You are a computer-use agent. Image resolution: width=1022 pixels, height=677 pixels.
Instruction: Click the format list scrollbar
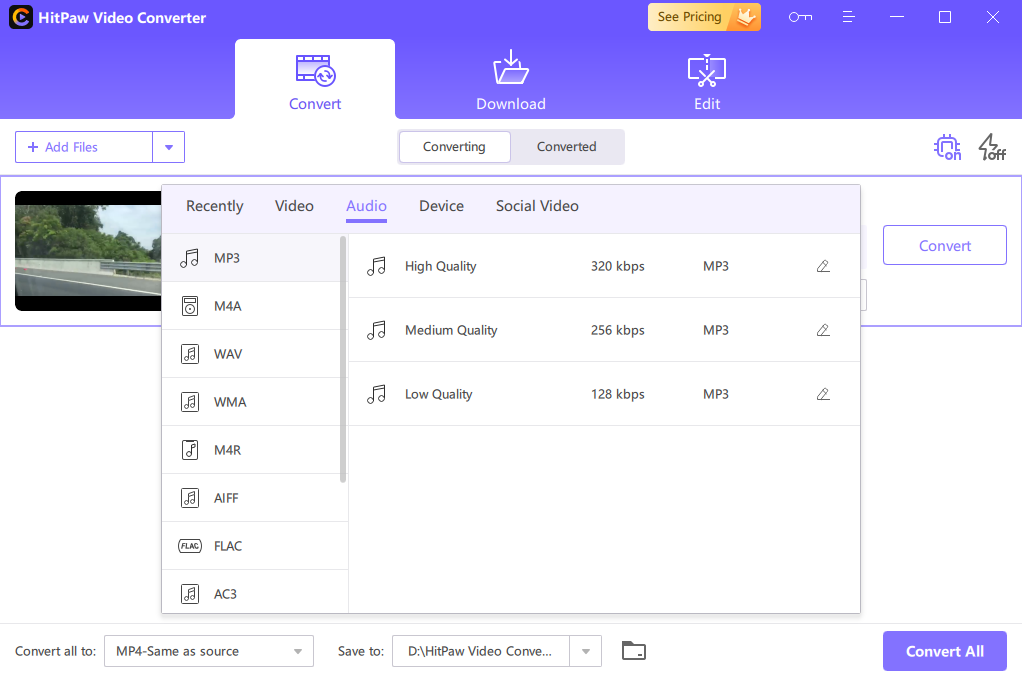(343, 360)
